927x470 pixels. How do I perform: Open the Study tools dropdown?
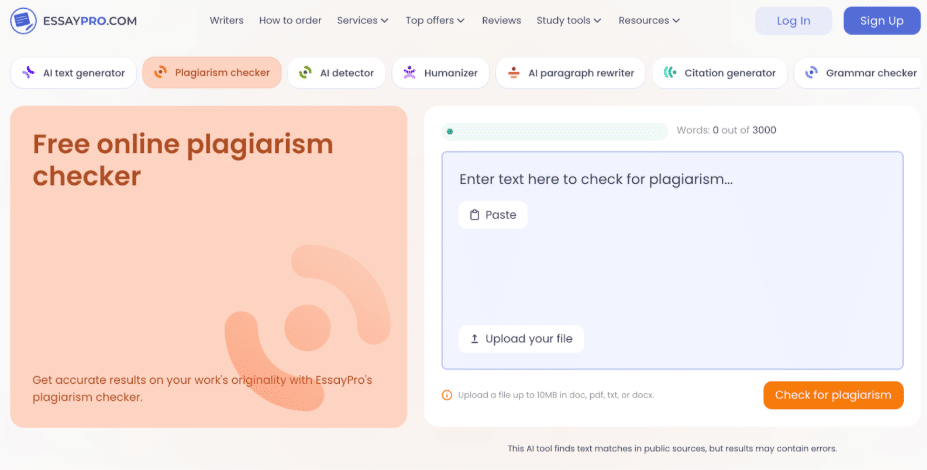[x=569, y=21]
